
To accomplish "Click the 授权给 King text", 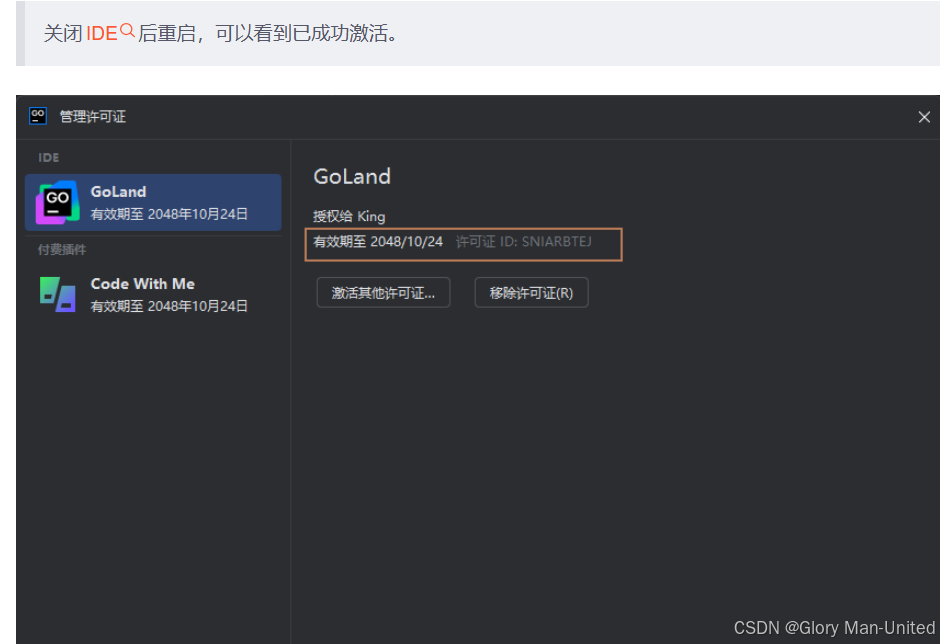I will click(349, 216).
